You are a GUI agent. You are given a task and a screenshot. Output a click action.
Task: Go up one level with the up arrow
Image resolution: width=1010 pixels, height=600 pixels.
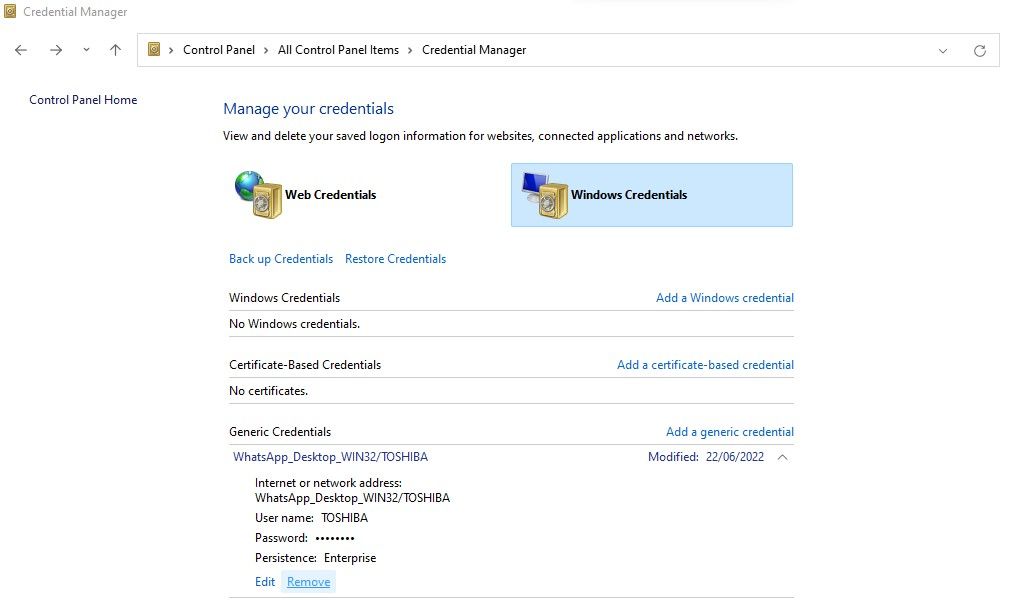(x=115, y=49)
